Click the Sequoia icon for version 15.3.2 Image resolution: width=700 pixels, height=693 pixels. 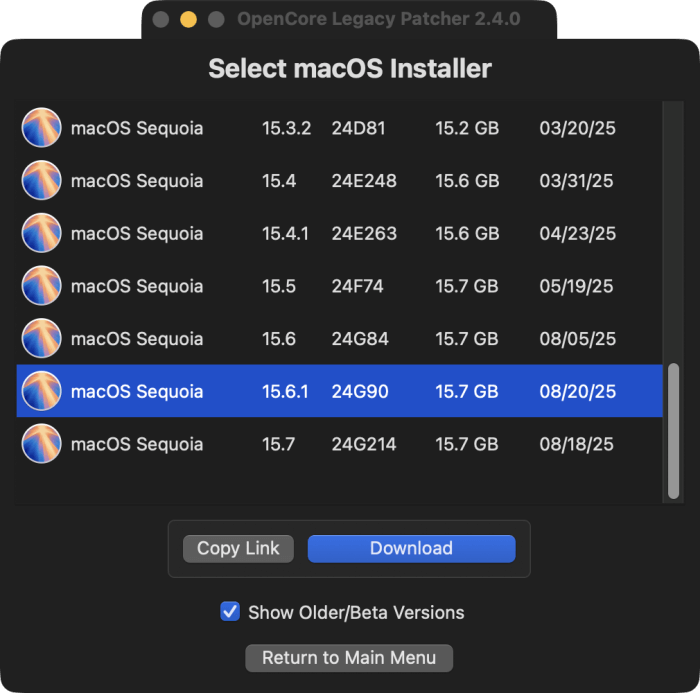point(42,128)
